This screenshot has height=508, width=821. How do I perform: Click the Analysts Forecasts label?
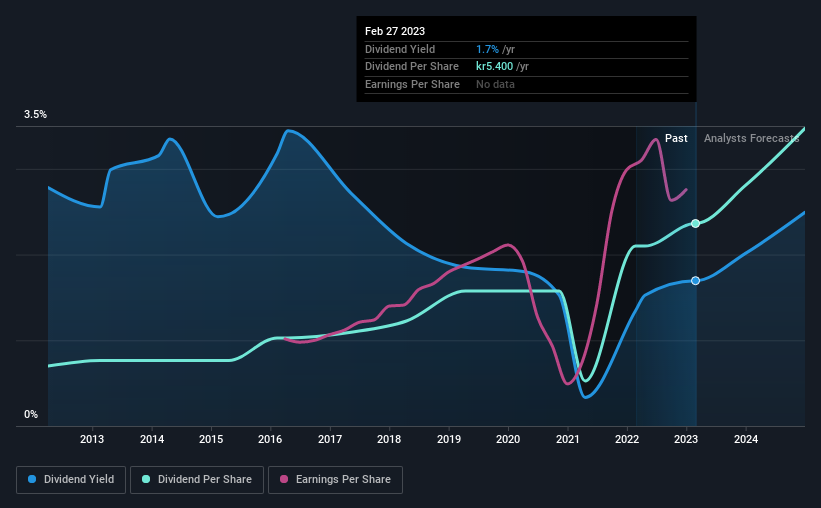coord(751,138)
